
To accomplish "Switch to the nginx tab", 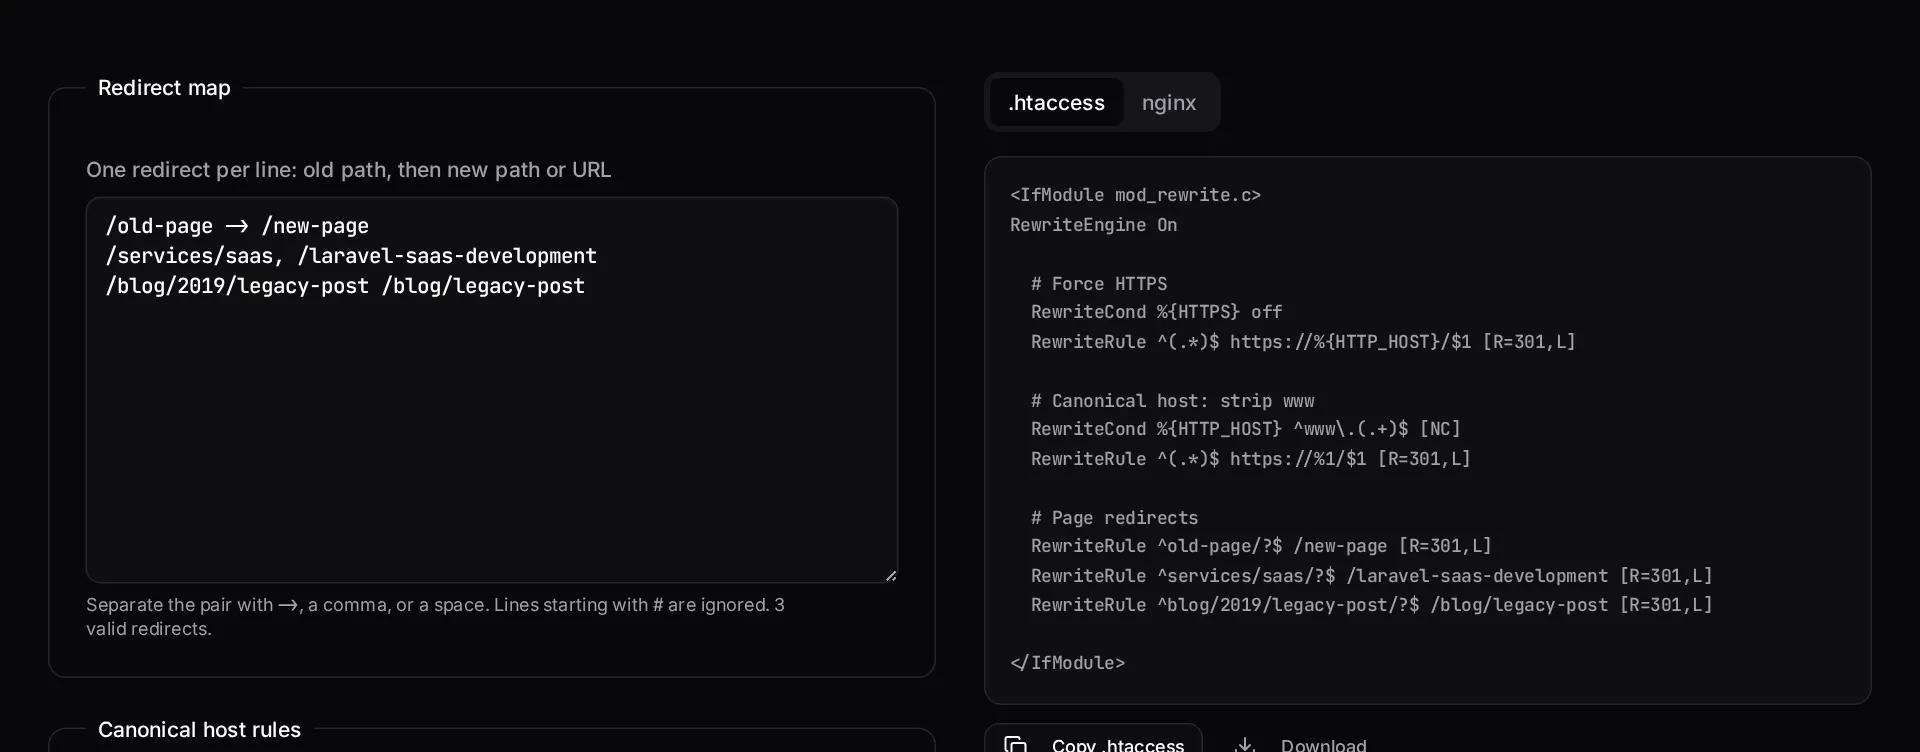I will [x=1168, y=102].
